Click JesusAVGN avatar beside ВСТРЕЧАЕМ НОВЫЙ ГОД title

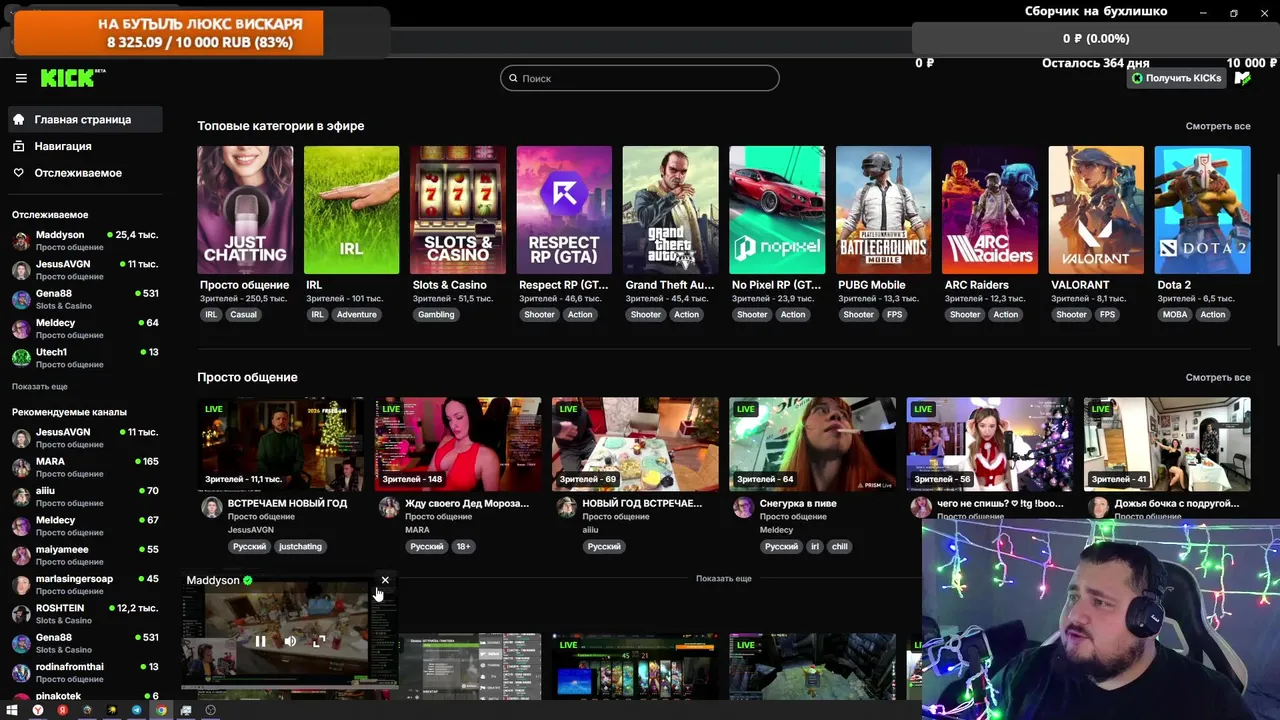pyautogui.click(x=211, y=507)
